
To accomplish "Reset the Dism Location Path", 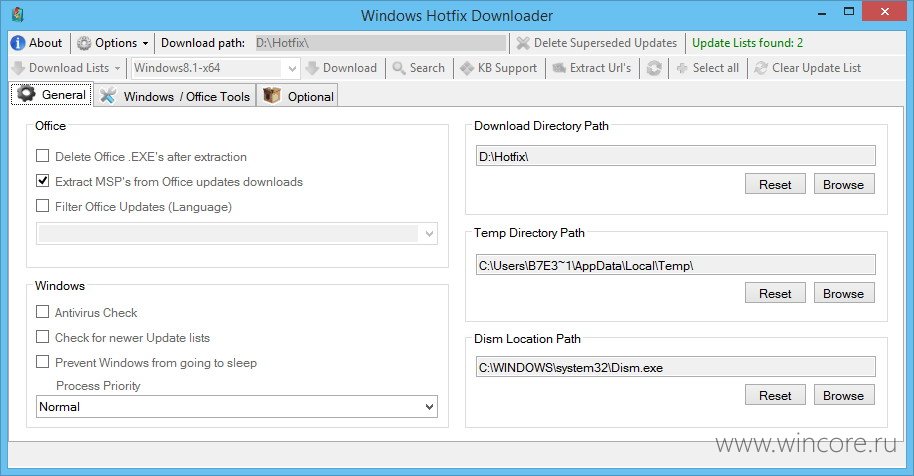I will coord(775,395).
